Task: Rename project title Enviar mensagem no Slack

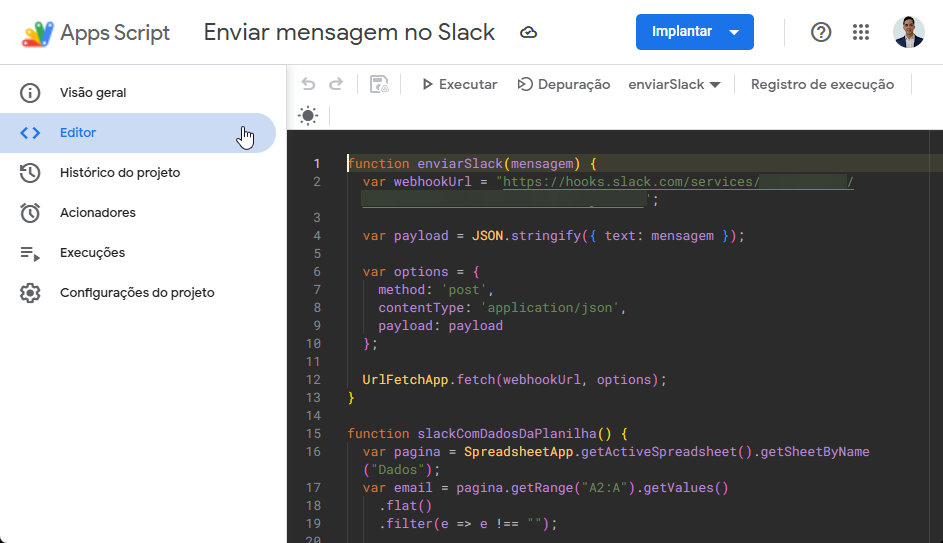Action: [x=349, y=33]
